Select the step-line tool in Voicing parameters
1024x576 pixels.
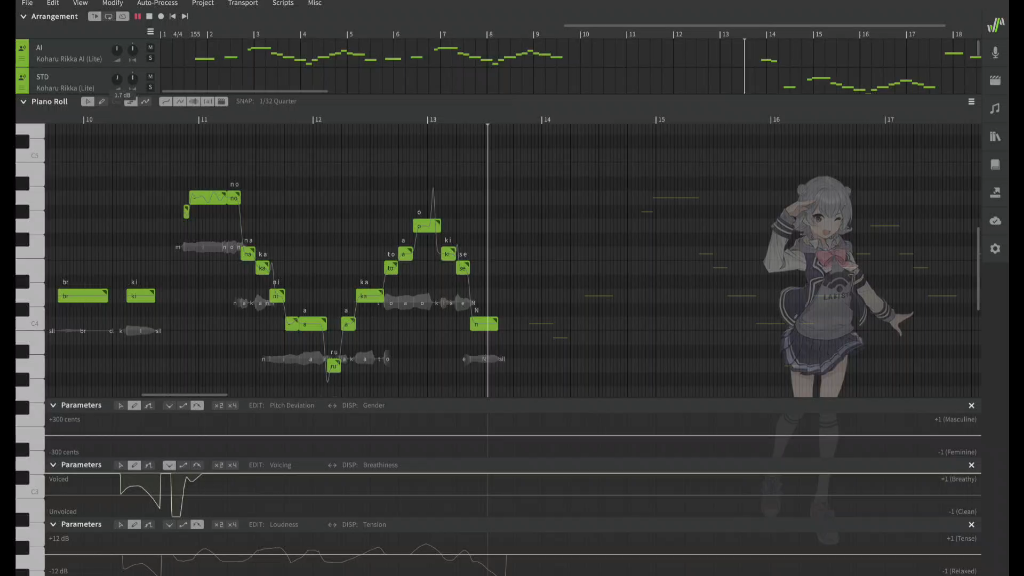point(148,465)
